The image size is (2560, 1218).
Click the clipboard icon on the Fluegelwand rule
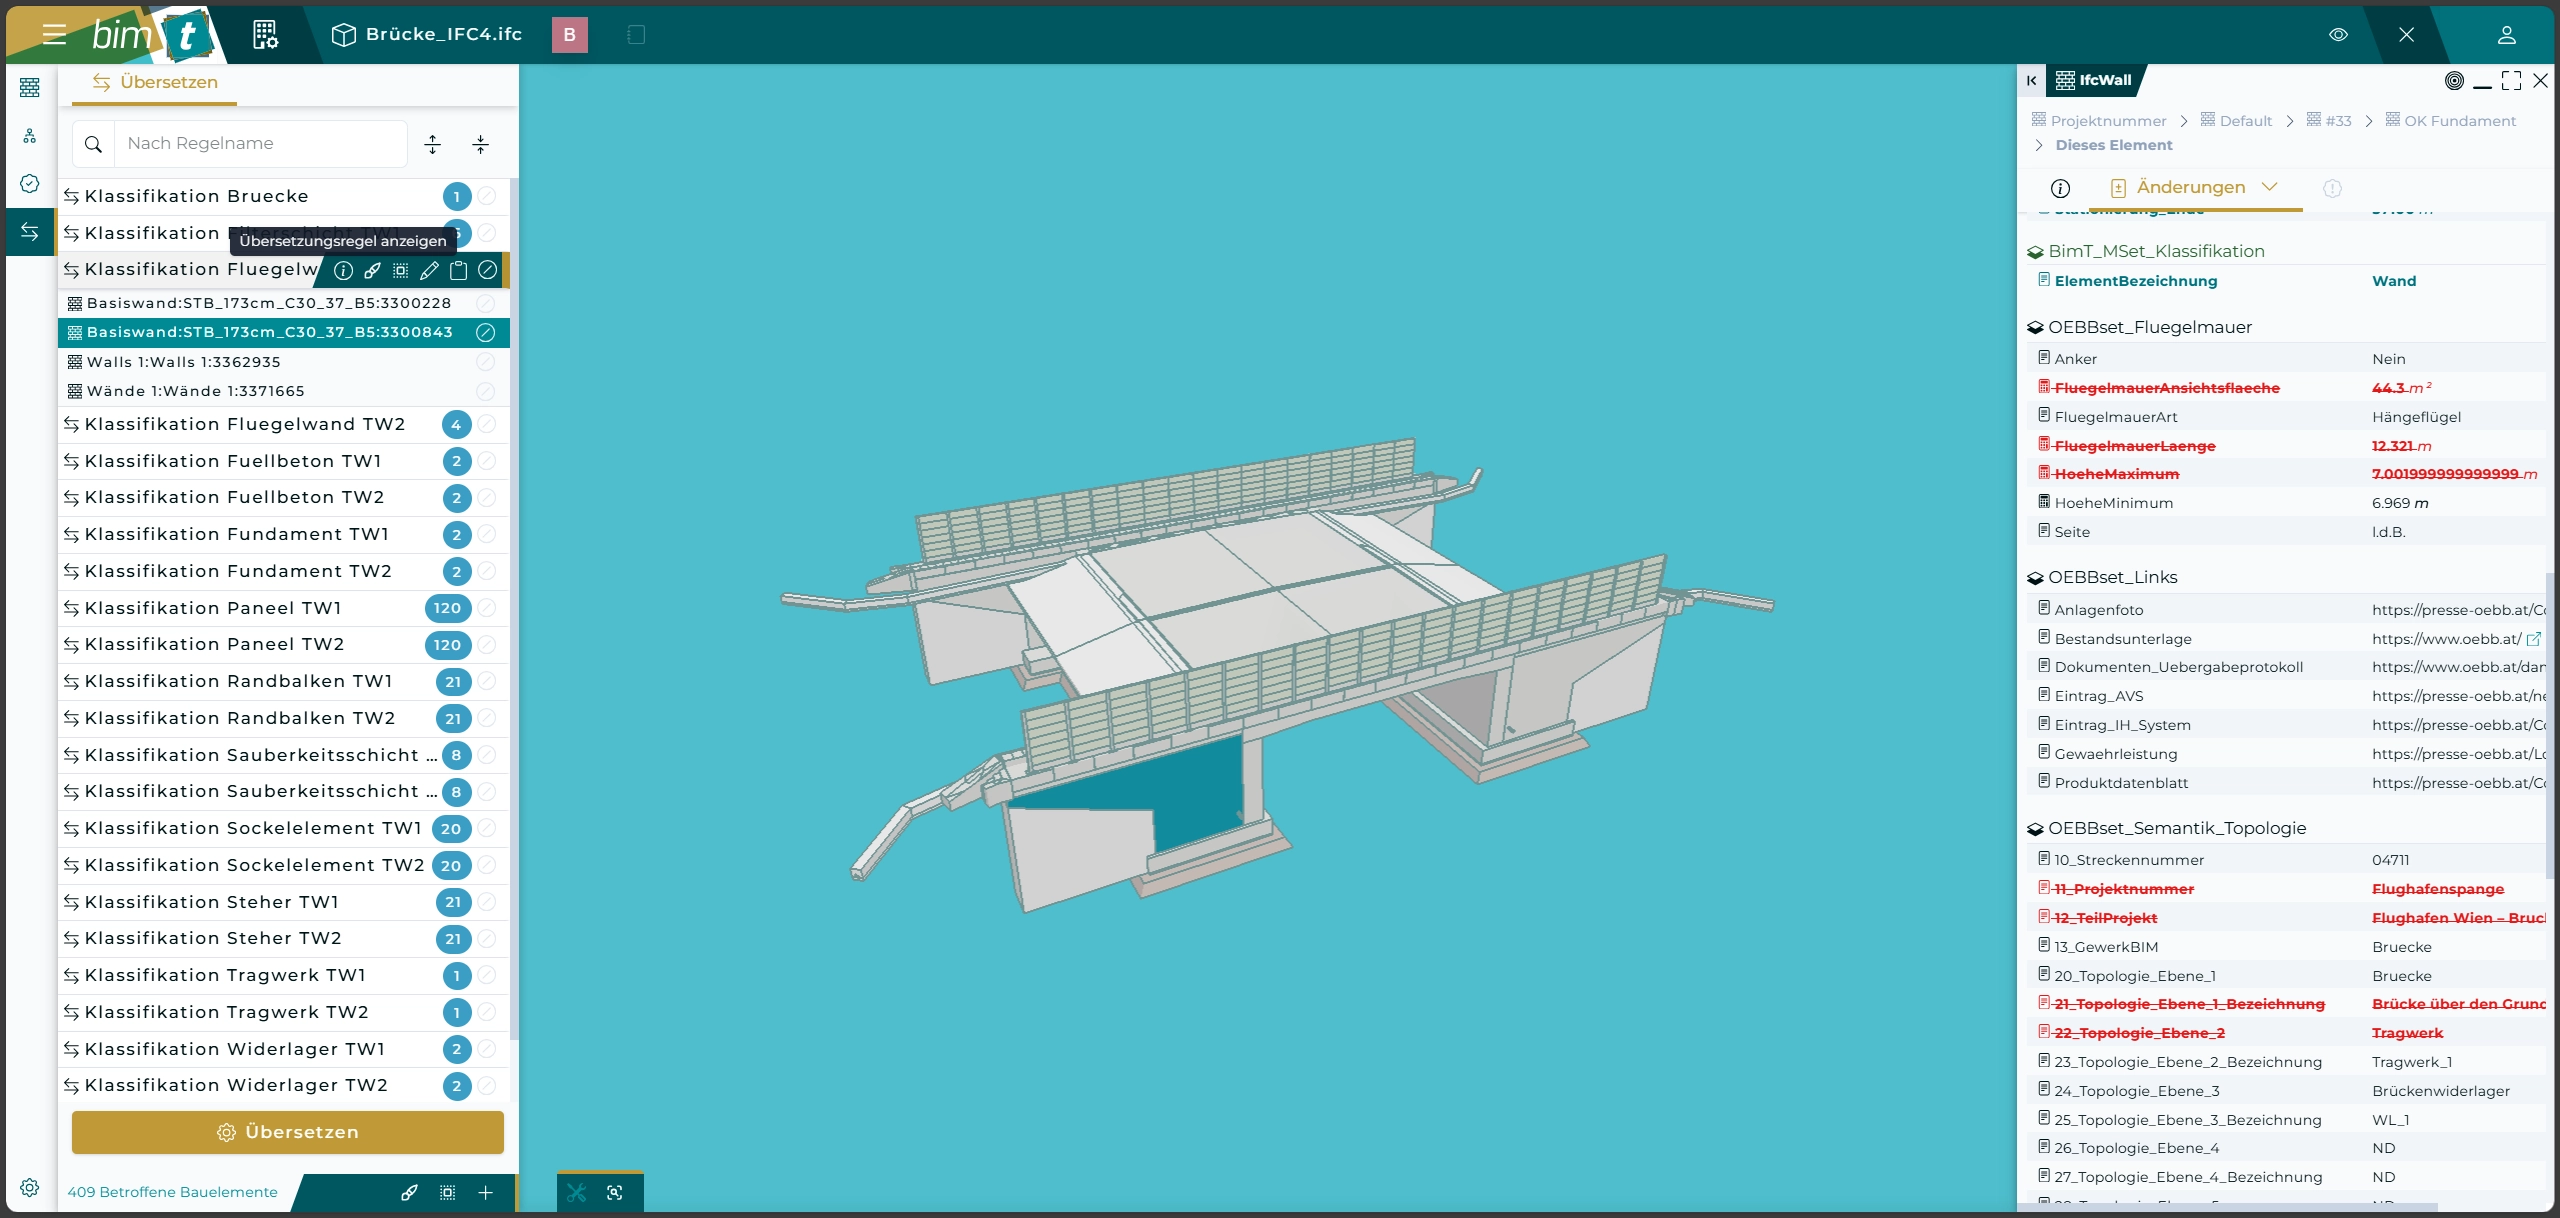(x=458, y=270)
